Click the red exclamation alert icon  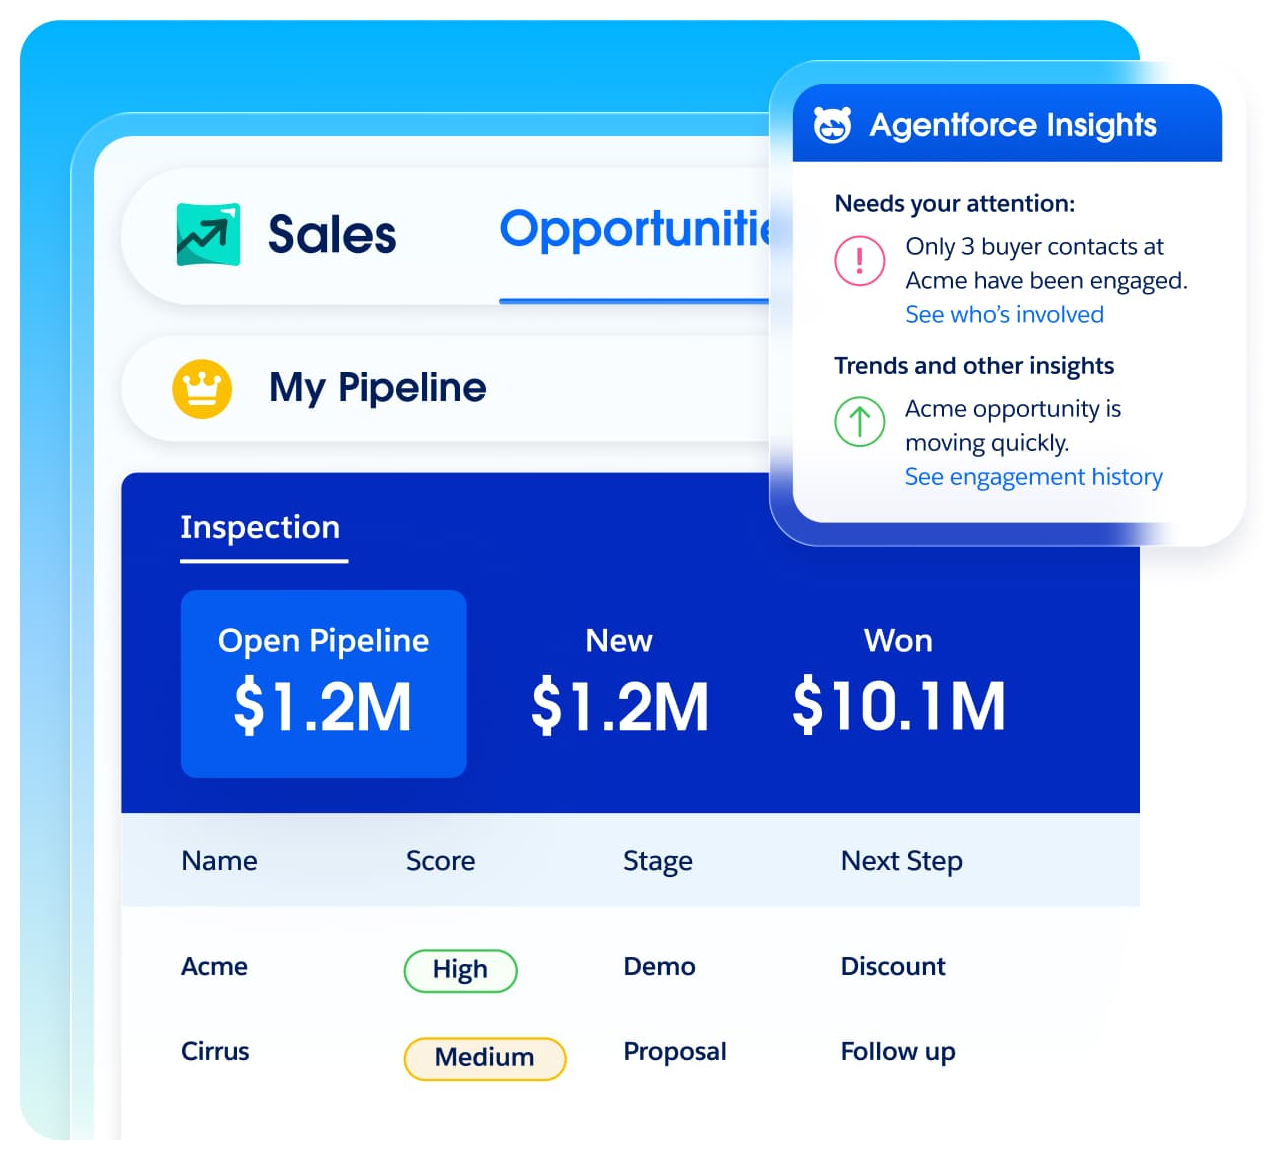pos(859,261)
